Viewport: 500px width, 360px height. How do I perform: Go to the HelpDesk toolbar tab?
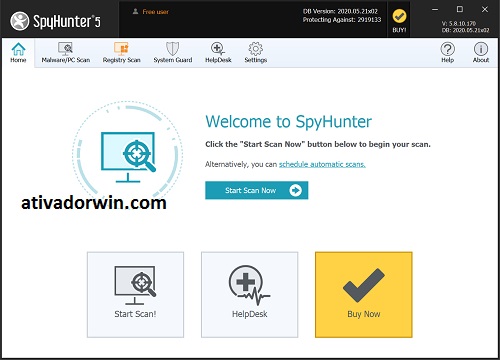pos(218,53)
